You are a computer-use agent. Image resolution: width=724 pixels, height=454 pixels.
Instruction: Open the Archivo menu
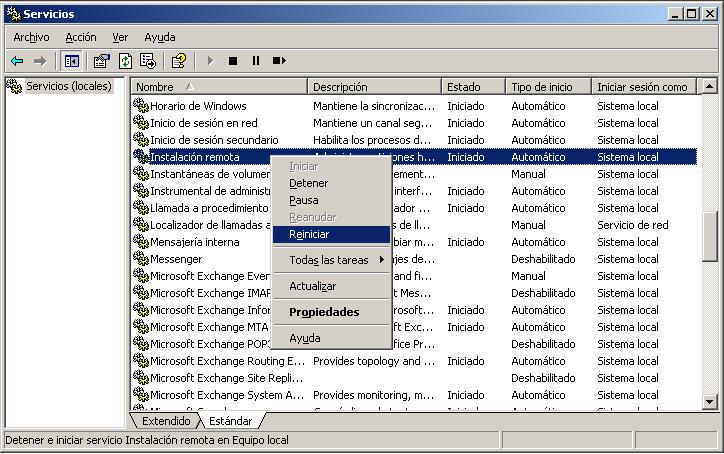[x=31, y=37]
